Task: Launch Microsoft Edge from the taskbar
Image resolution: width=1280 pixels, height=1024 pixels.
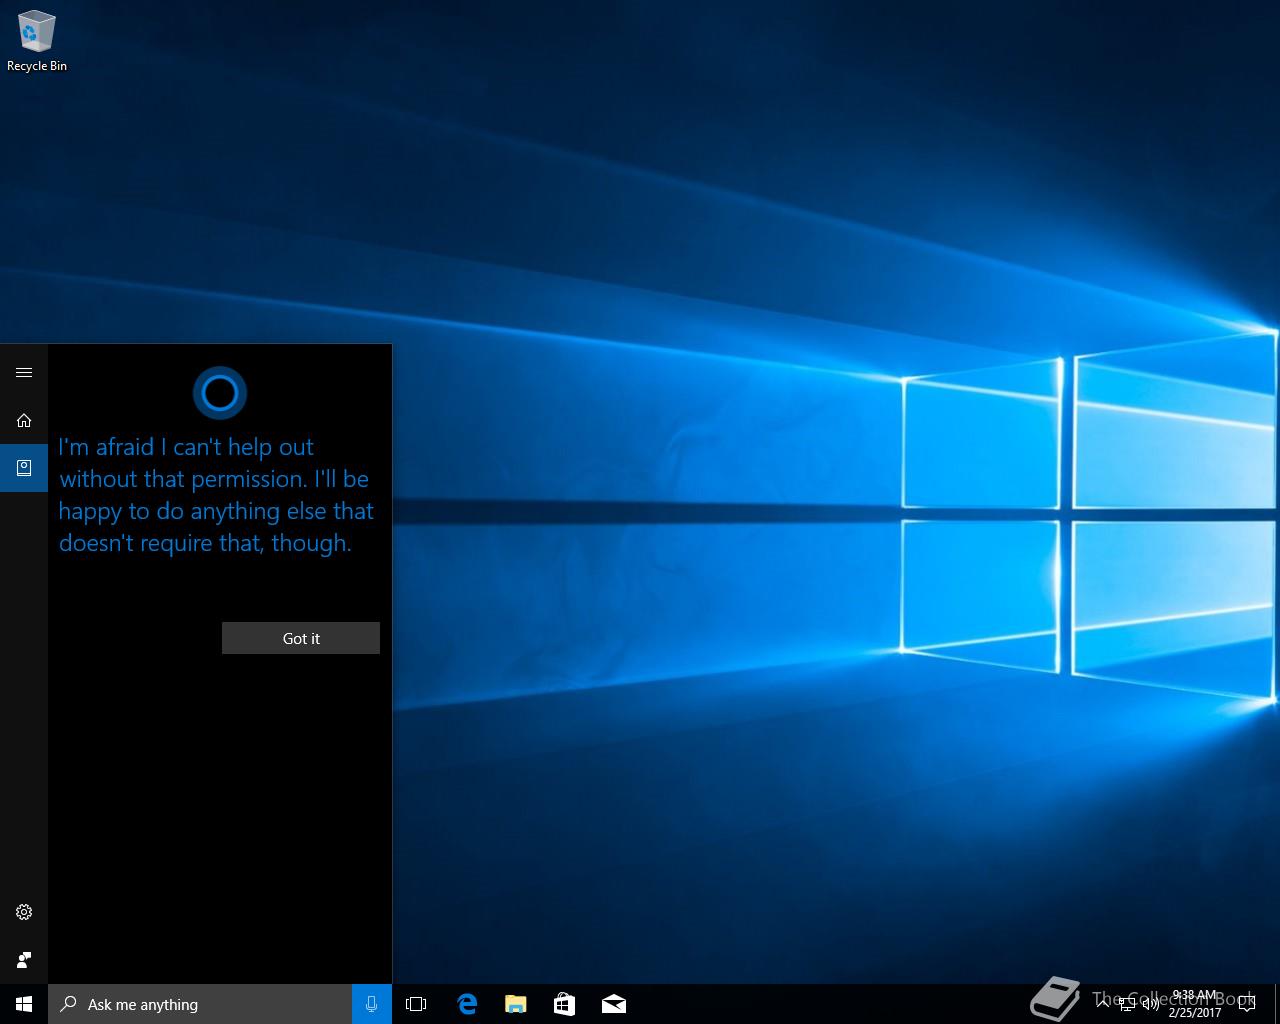Action: (467, 1004)
